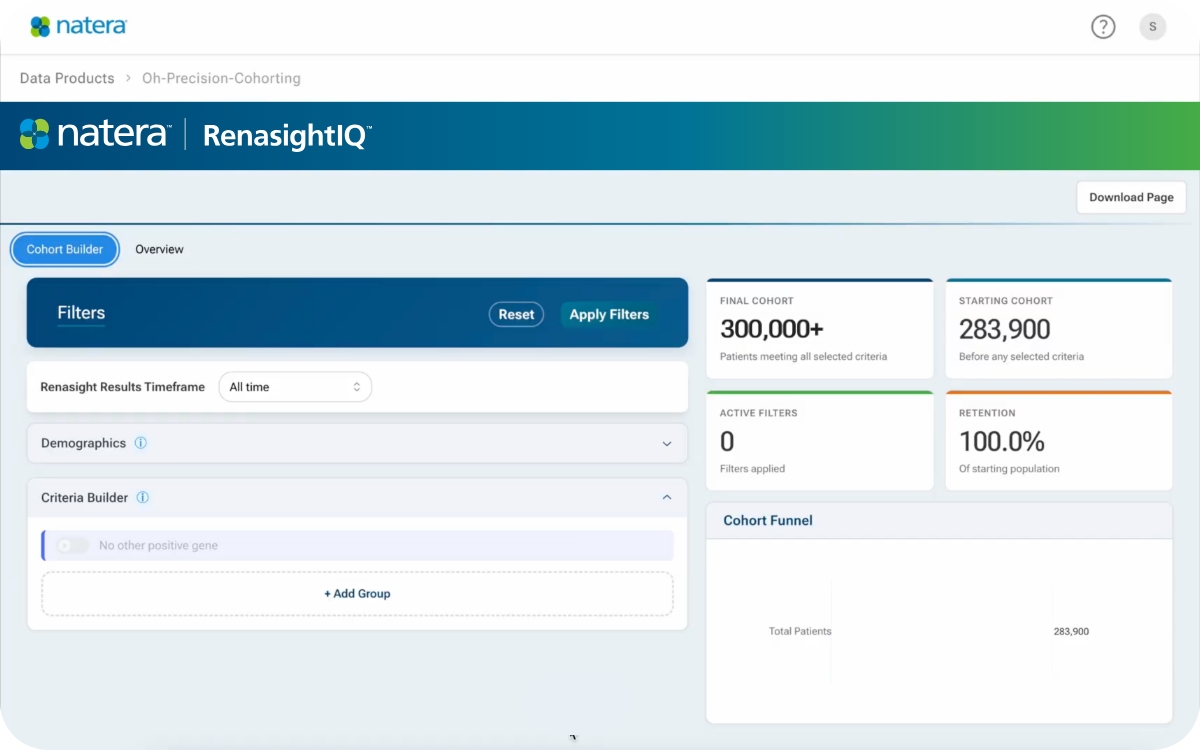Switch to the Overview tab
Viewport: 1200px width, 750px height.
(160, 249)
